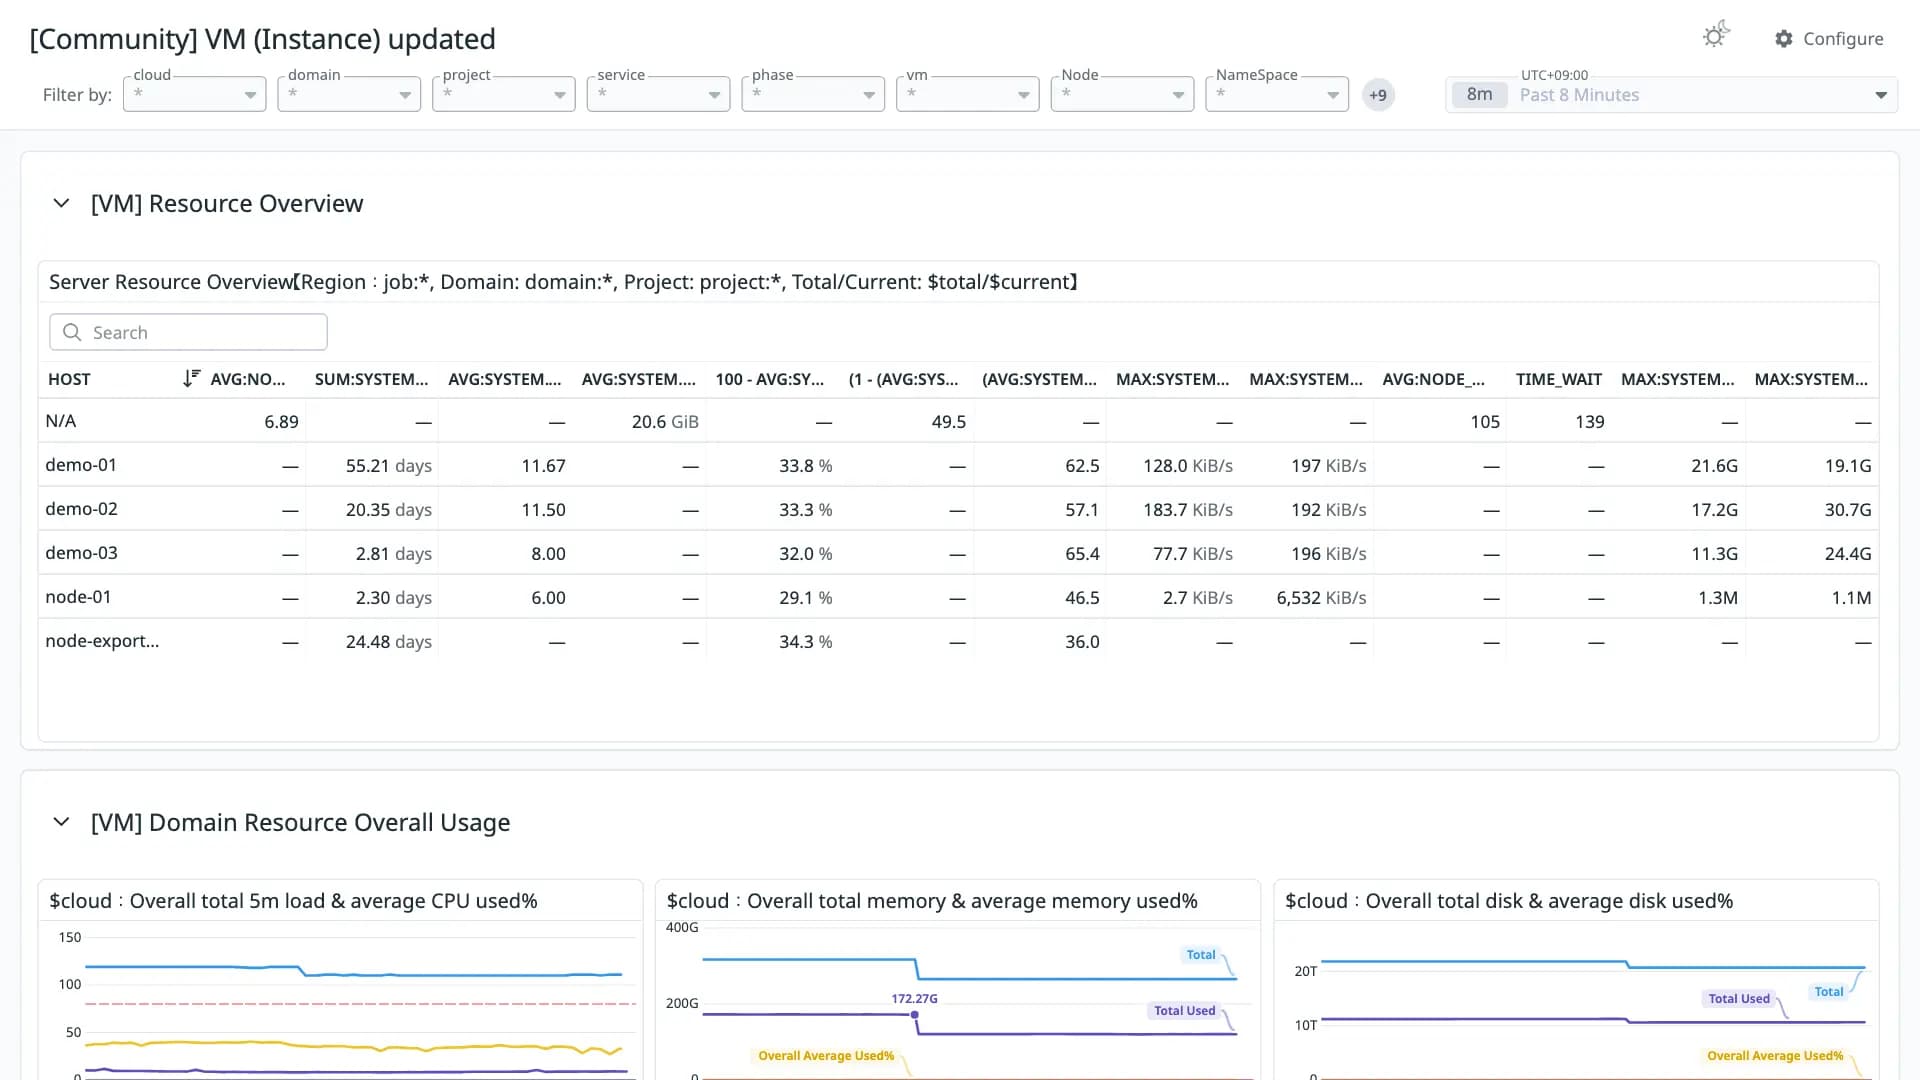Sort by the SUM:SYSTEM... column header
The image size is (1920, 1080).
371,379
